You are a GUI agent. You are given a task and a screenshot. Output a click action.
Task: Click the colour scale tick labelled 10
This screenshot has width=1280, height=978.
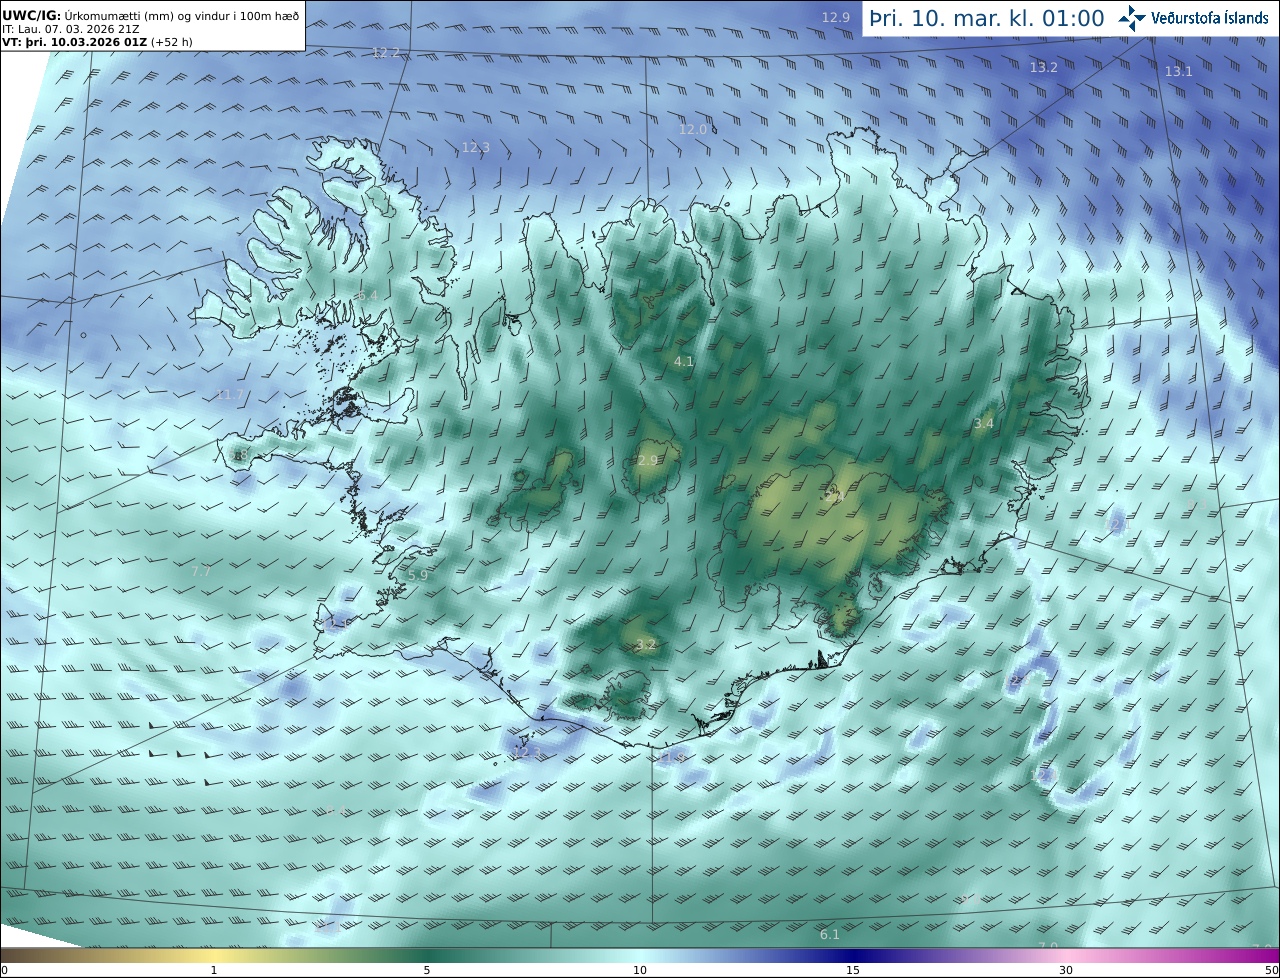click(640, 970)
